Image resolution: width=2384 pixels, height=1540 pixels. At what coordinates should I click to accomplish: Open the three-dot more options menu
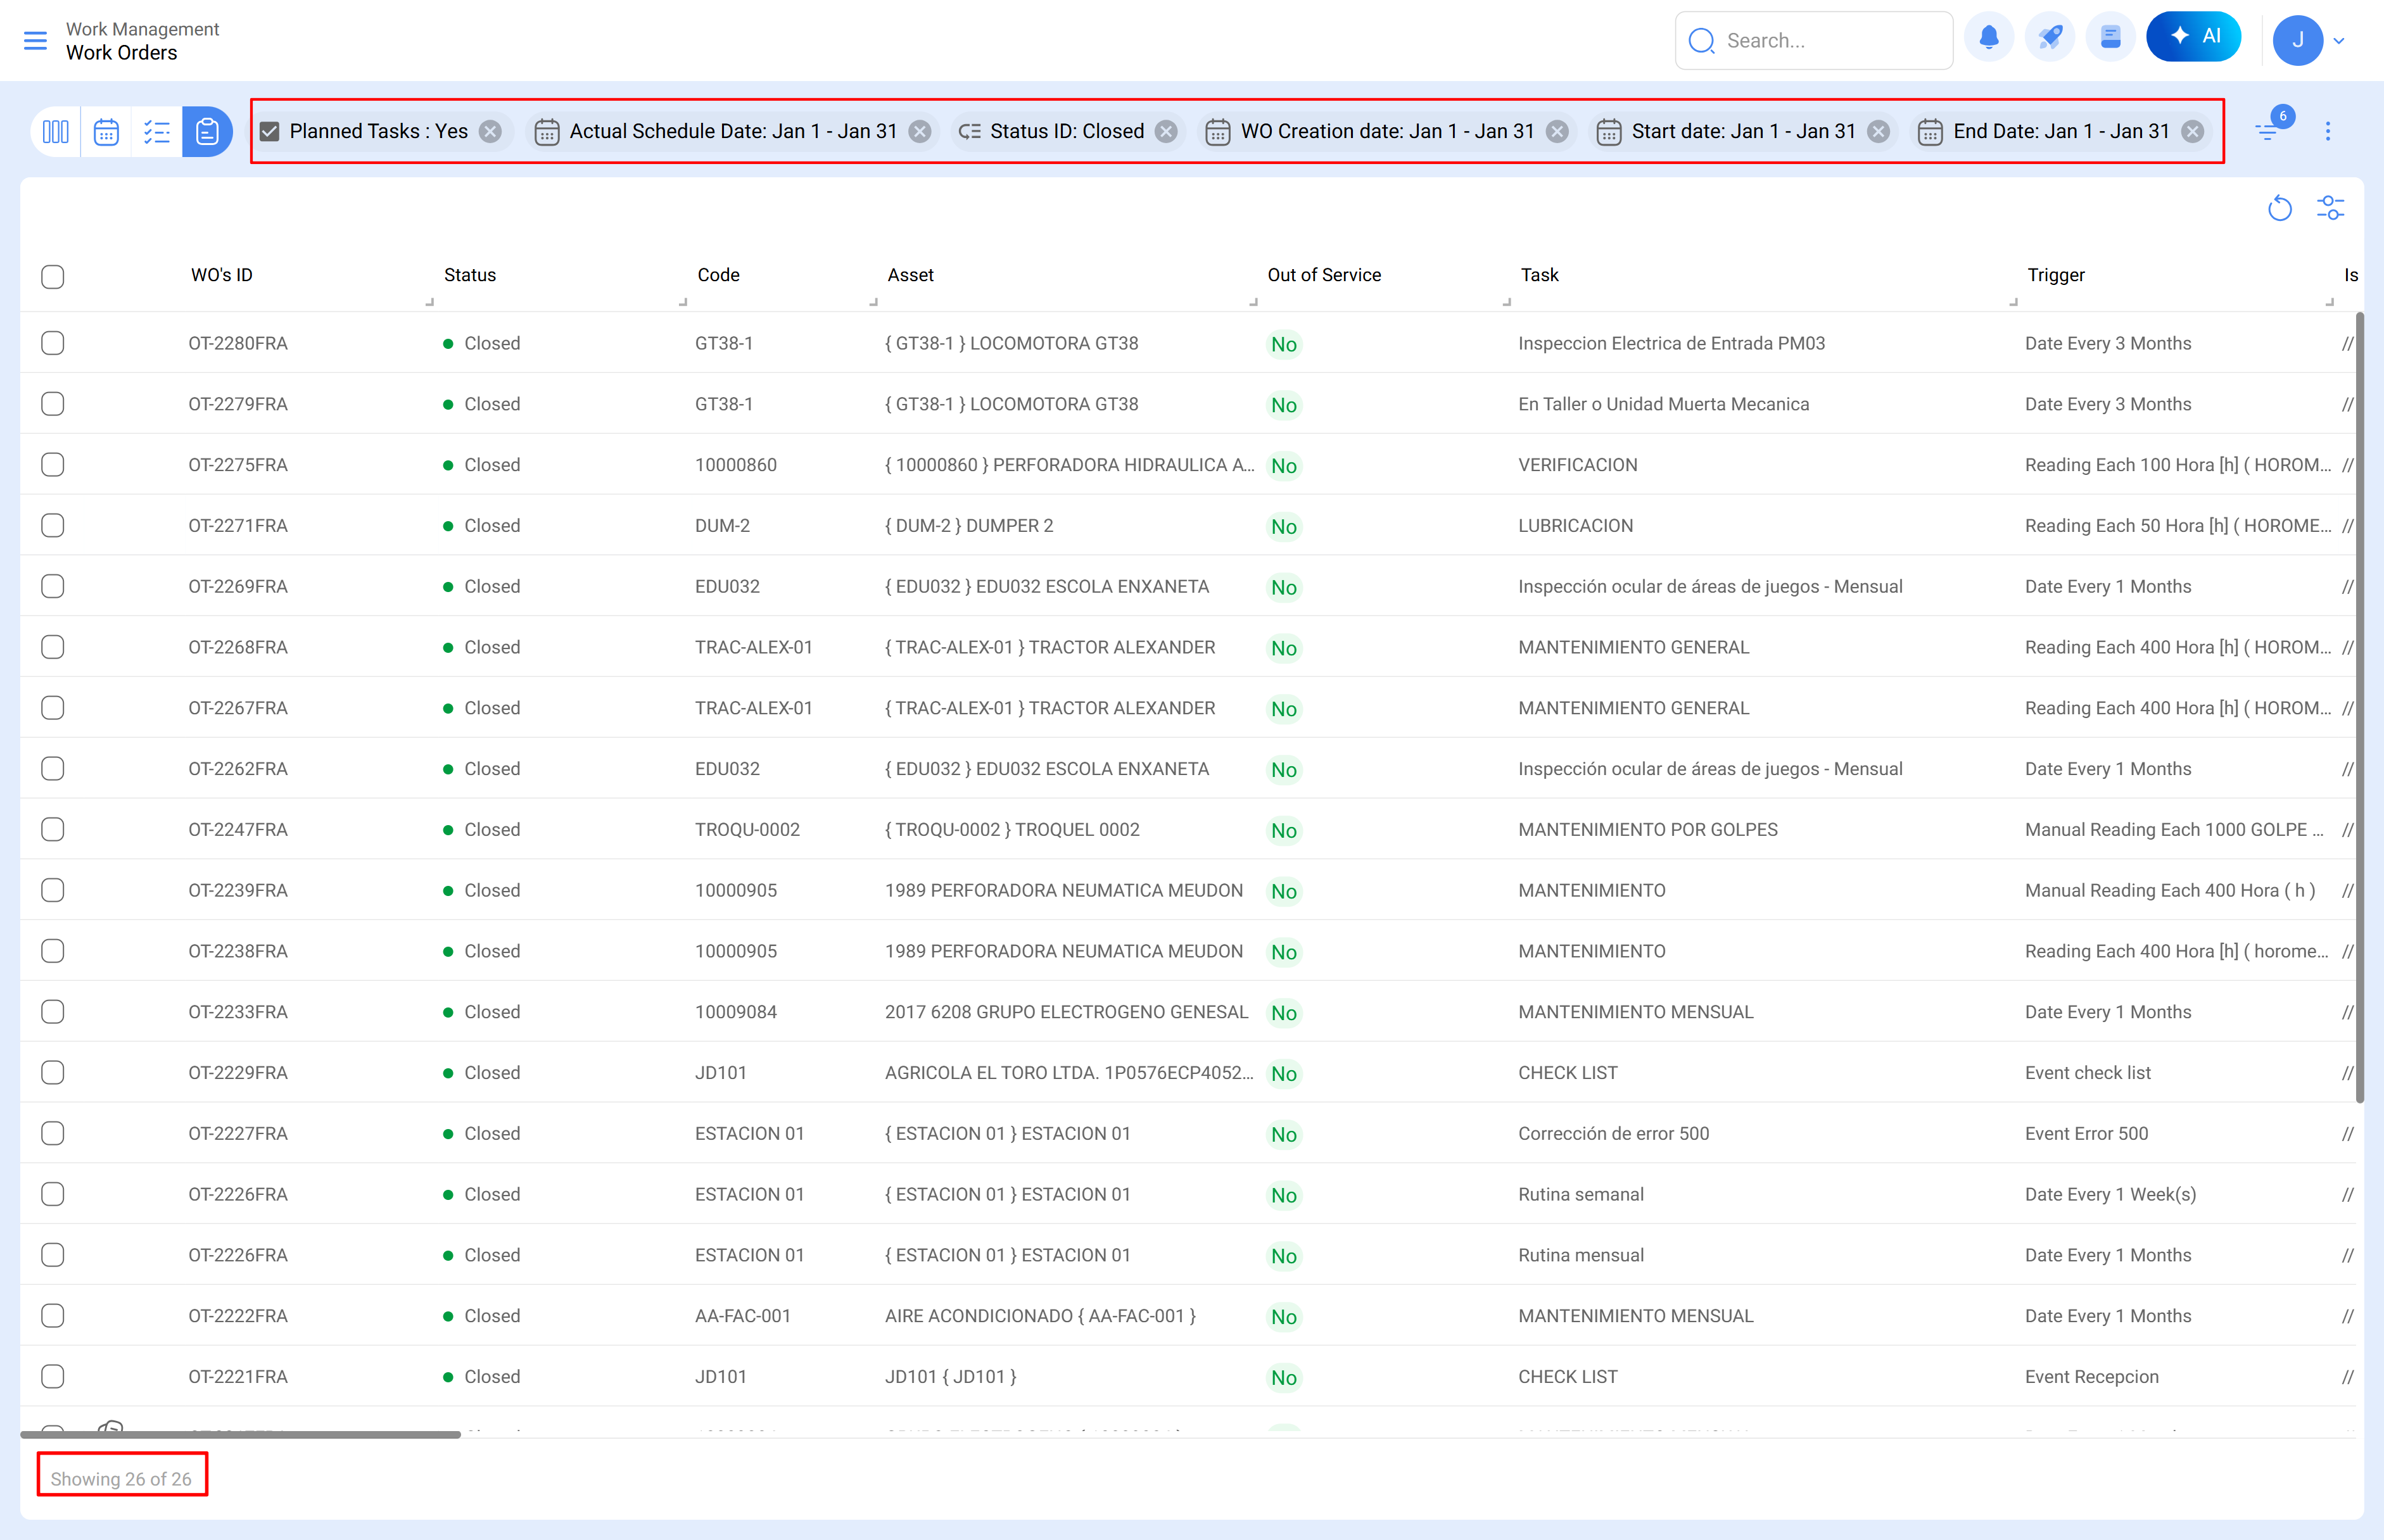click(2328, 131)
